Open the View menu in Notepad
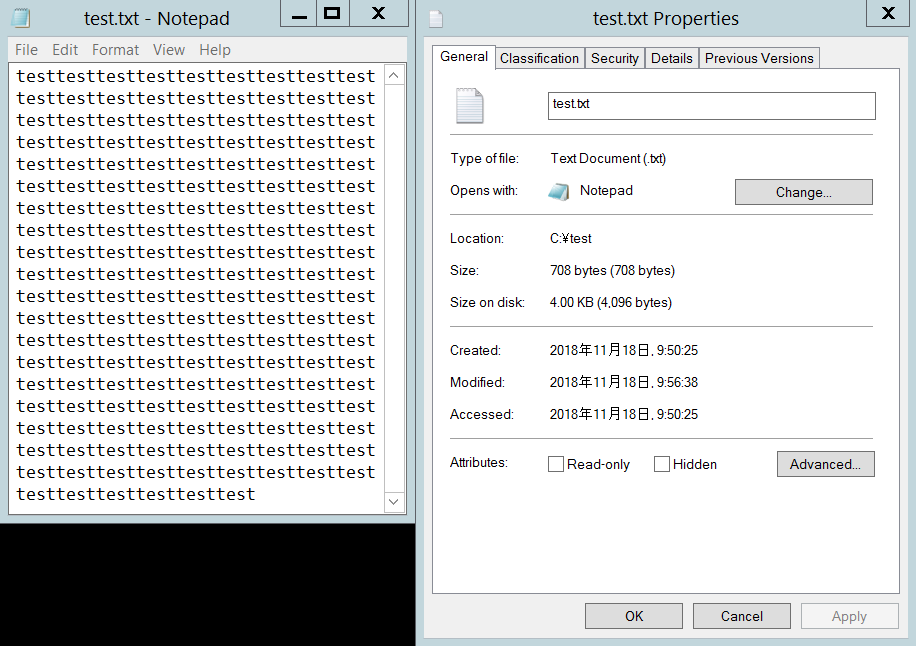 tap(169, 50)
